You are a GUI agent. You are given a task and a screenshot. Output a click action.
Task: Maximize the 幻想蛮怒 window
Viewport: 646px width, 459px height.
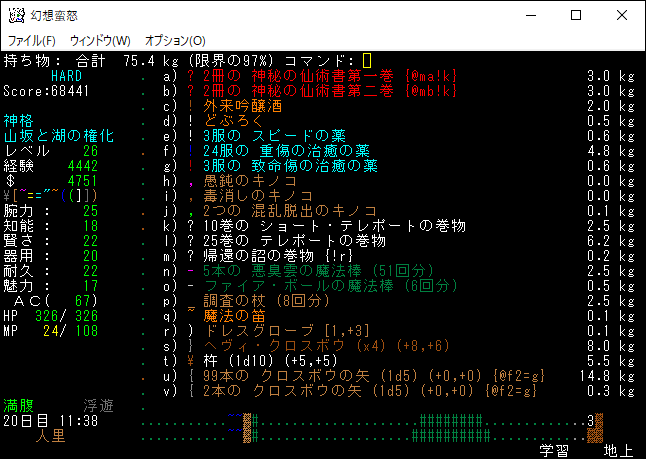(x=575, y=16)
